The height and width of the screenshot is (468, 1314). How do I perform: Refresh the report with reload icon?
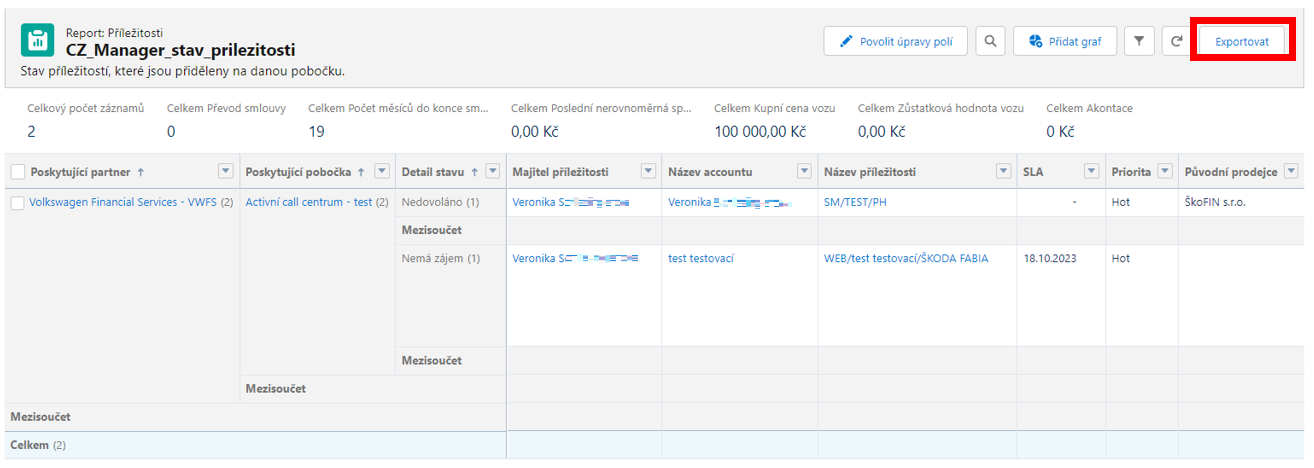1177,41
